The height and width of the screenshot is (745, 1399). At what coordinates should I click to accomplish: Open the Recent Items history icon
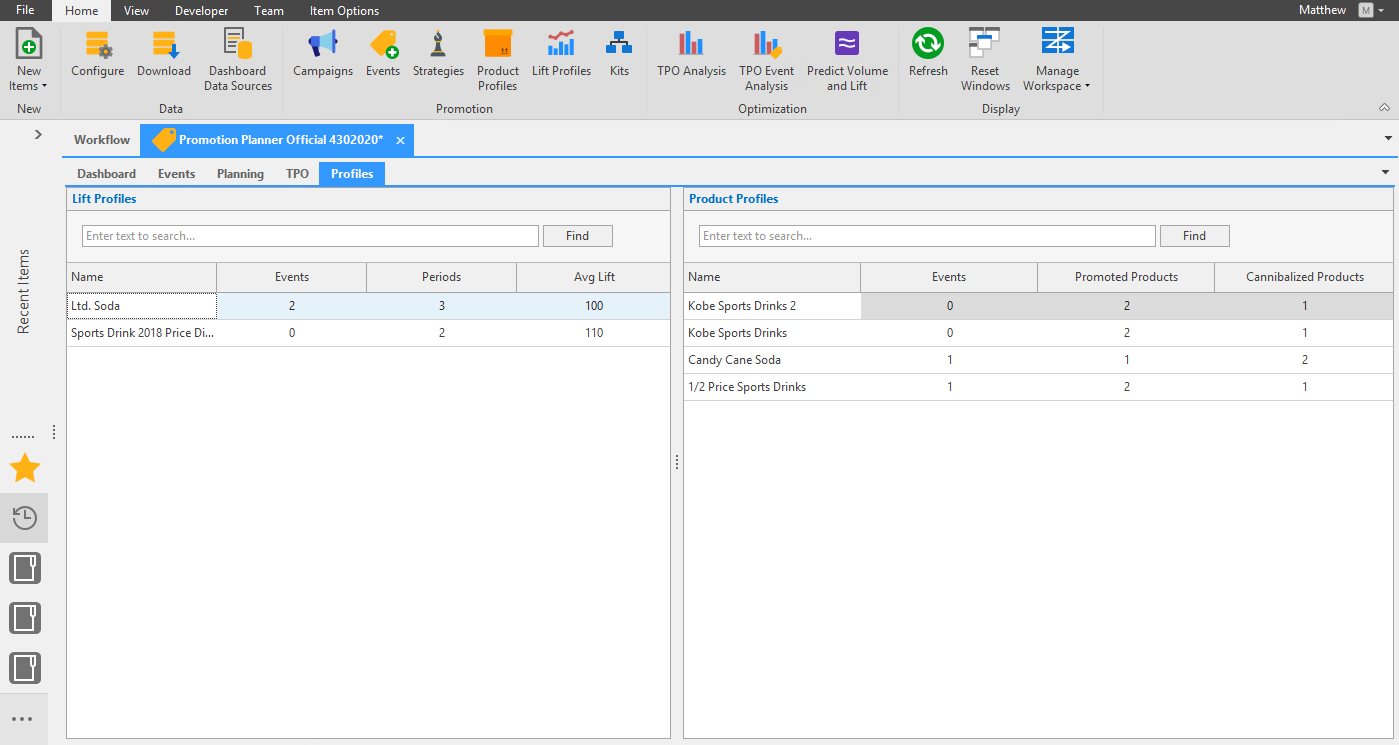[x=24, y=517]
